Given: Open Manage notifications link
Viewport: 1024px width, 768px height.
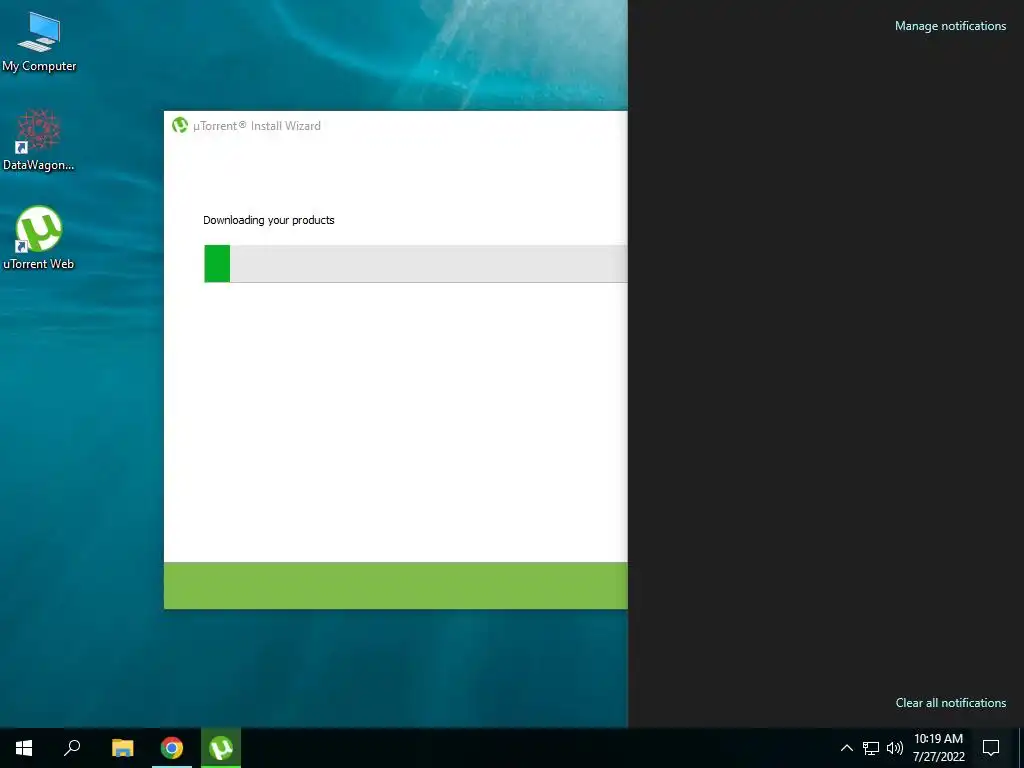Looking at the screenshot, I should point(950,26).
